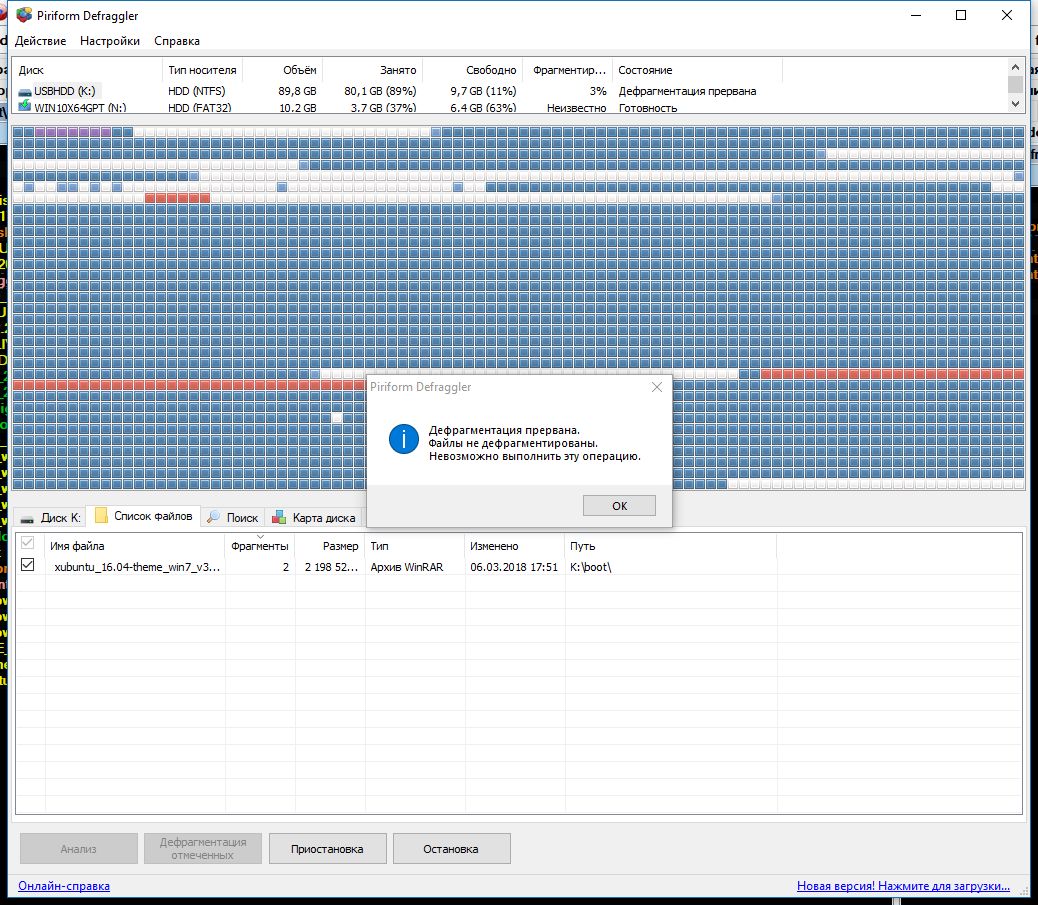Screen dimensions: 1038x905
Task: Click the HDD (NTFS) media type cell
Action: point(197,91)
